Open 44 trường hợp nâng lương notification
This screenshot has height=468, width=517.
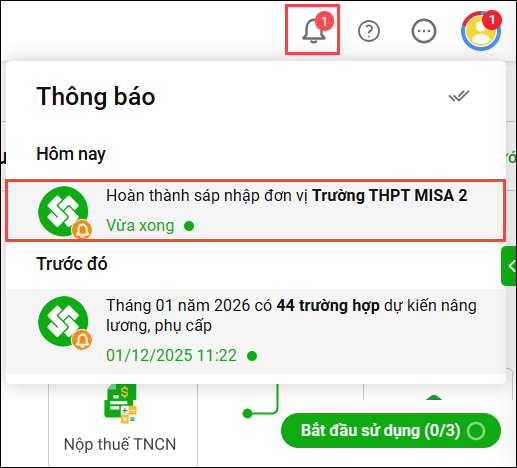[256, 331]
